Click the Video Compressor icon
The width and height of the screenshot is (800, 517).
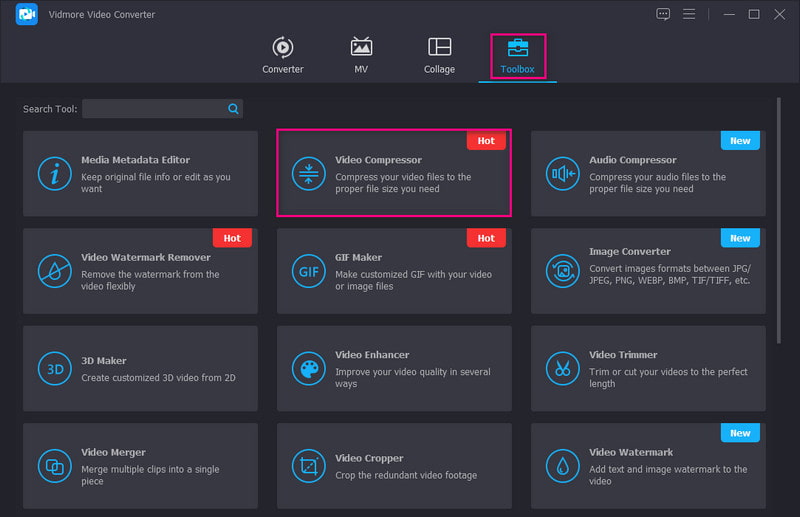[x=308, y=173]
